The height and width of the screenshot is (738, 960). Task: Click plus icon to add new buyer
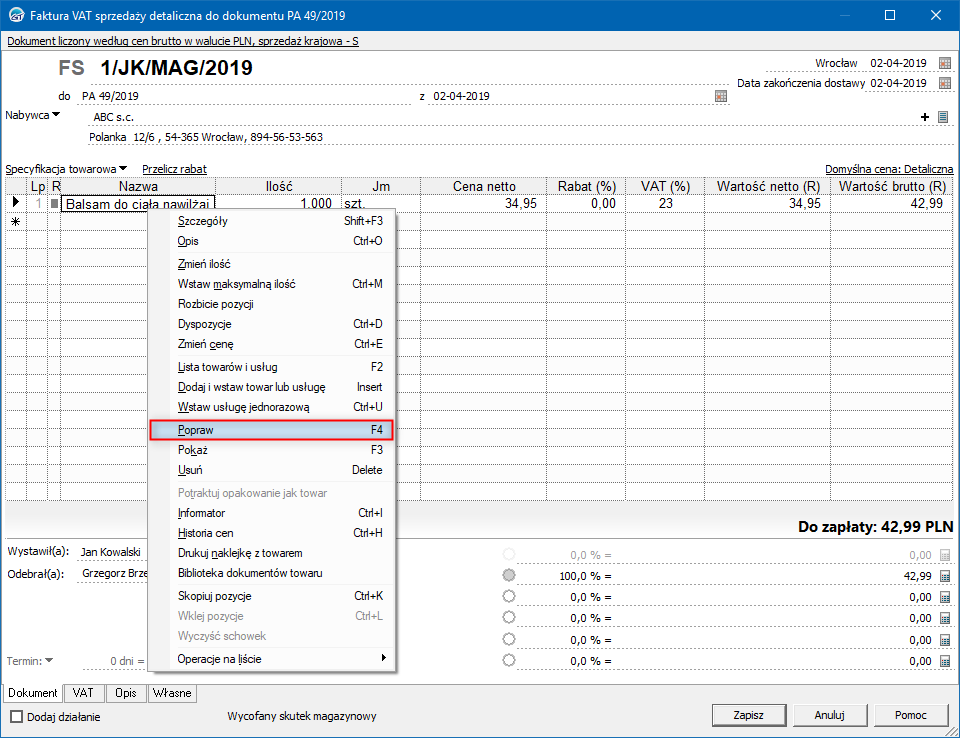pyautogui.click(x=925, y=117)
